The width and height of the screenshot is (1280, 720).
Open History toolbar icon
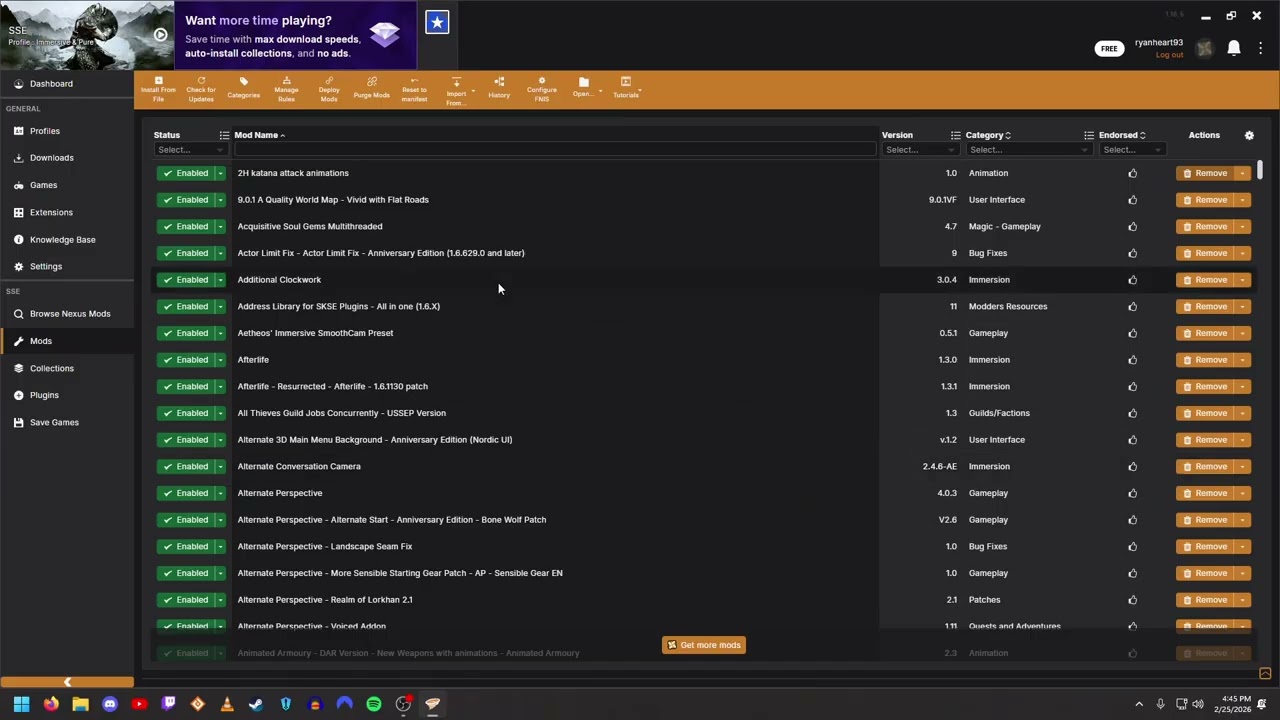coord(499,81)
